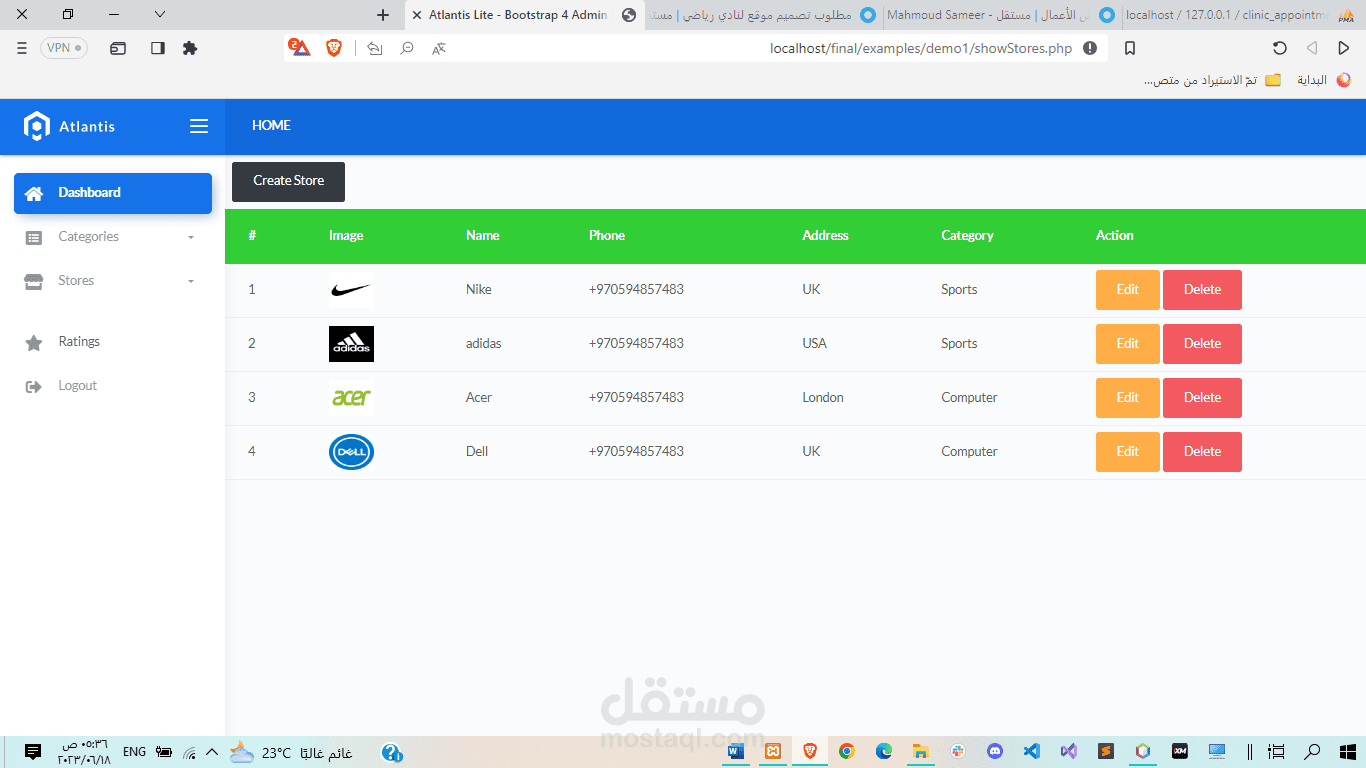Click the Acer logo thumbnail
Image resolution: width=1366 pixels, height=768 pixels.
pos(351,398)
